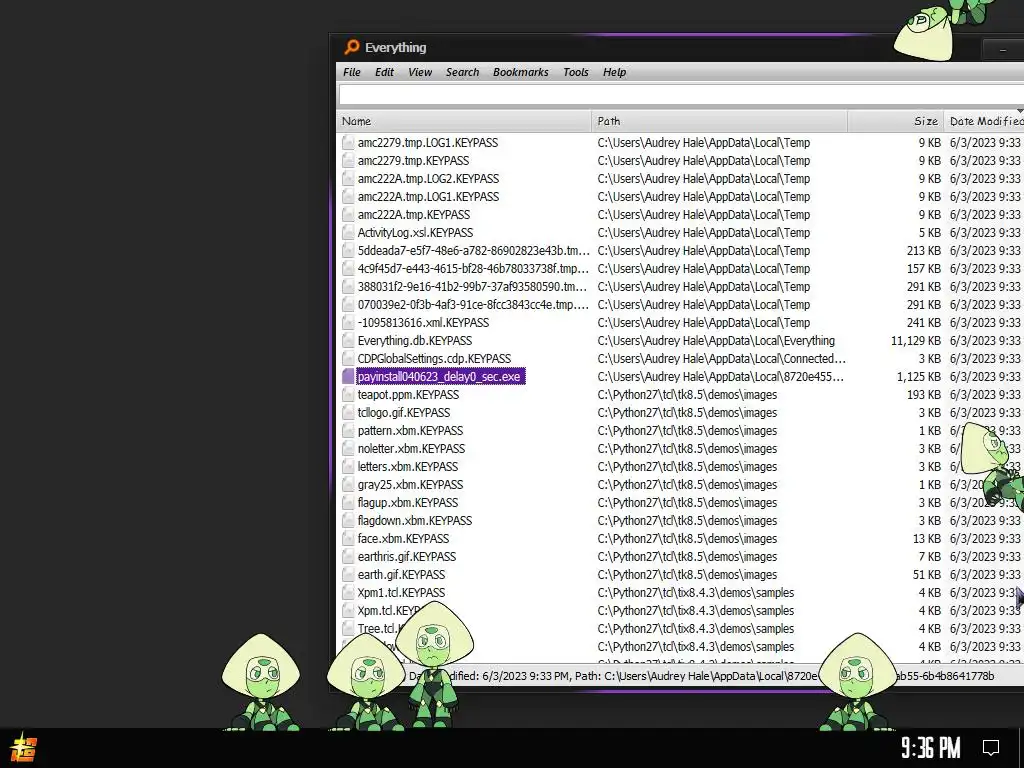Select the -1095813616.xml.KEYPASS file name
1024x768 pixels.
pos(423,323)
